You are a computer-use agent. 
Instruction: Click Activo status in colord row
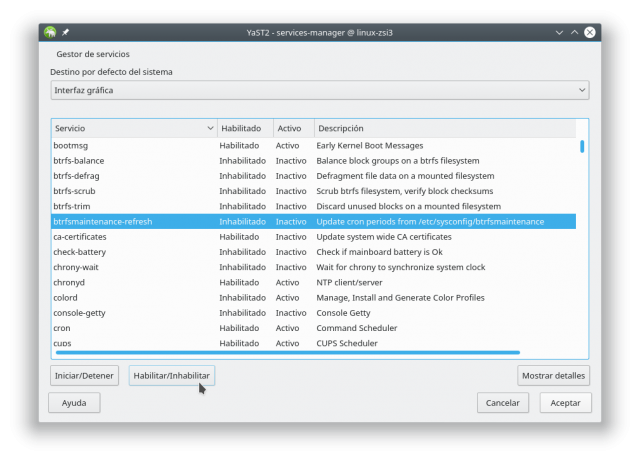[287, 298]
